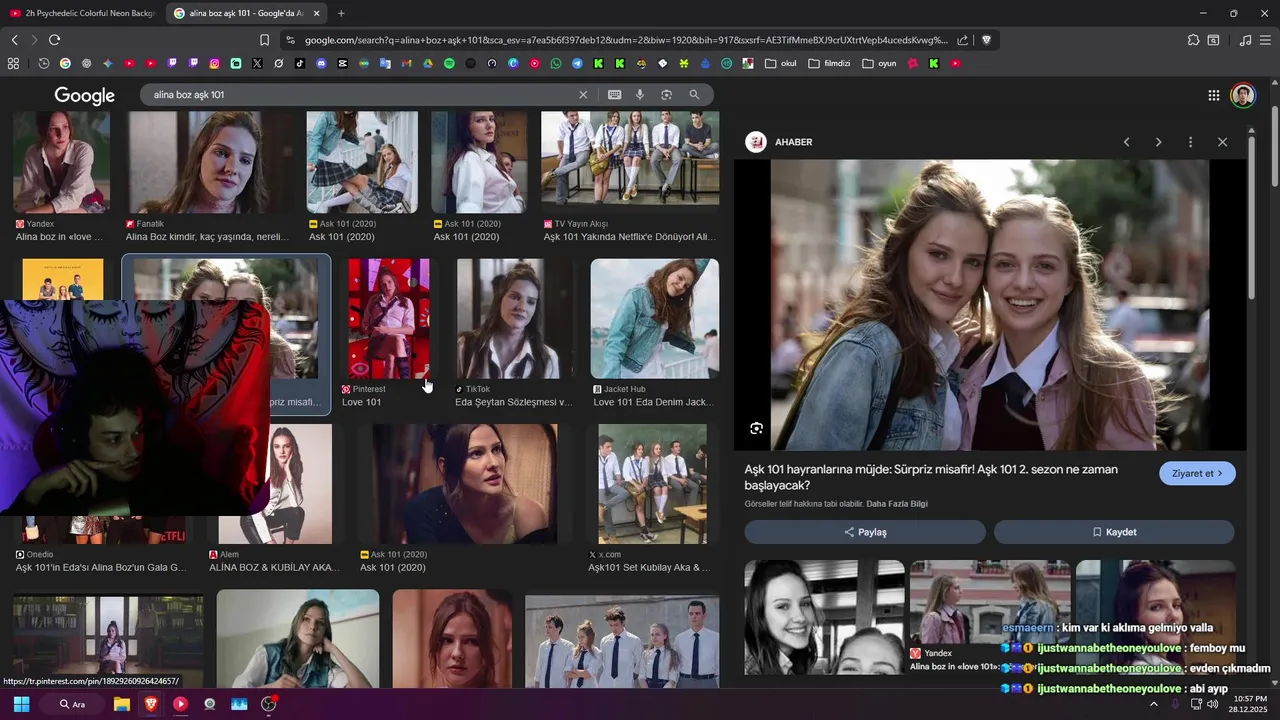Open the Brave Shields lion icon in the address bar

986,40
